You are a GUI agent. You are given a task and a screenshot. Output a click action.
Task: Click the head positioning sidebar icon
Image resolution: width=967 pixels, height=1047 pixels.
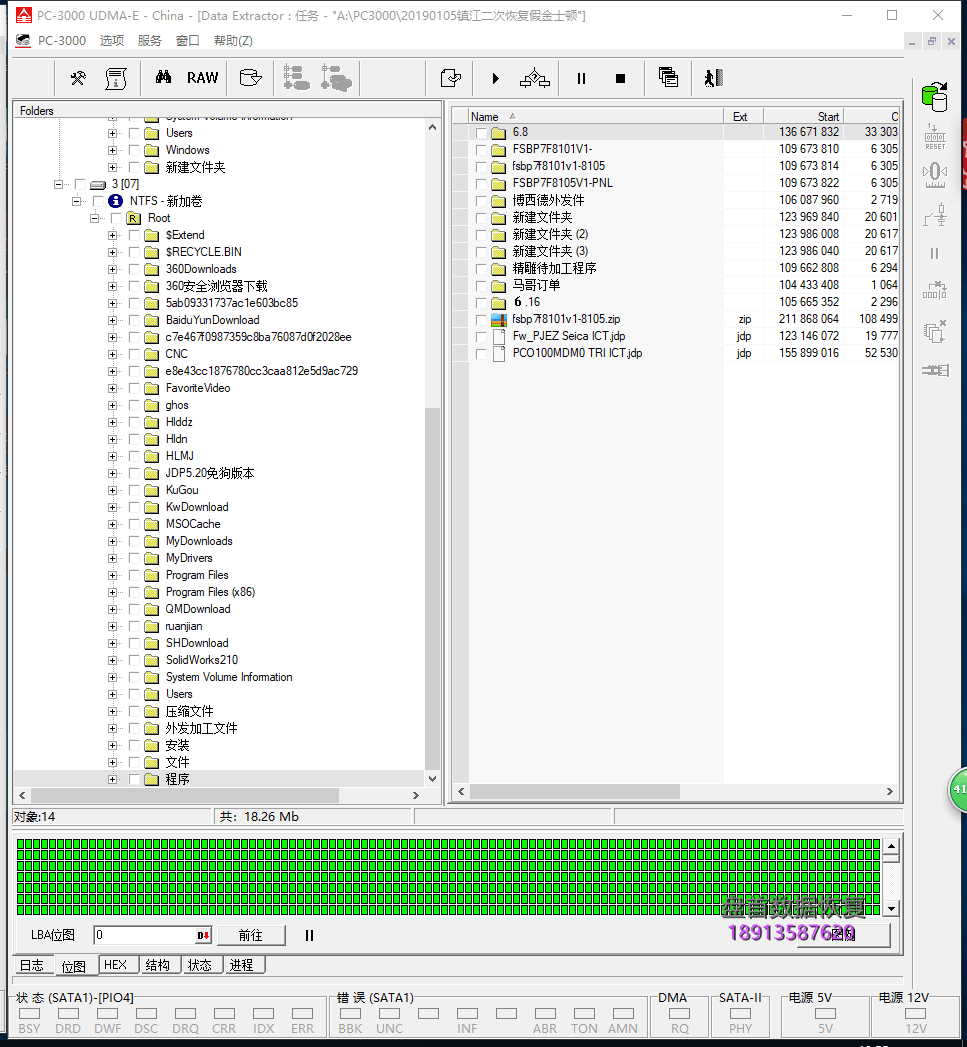point(935,175)
